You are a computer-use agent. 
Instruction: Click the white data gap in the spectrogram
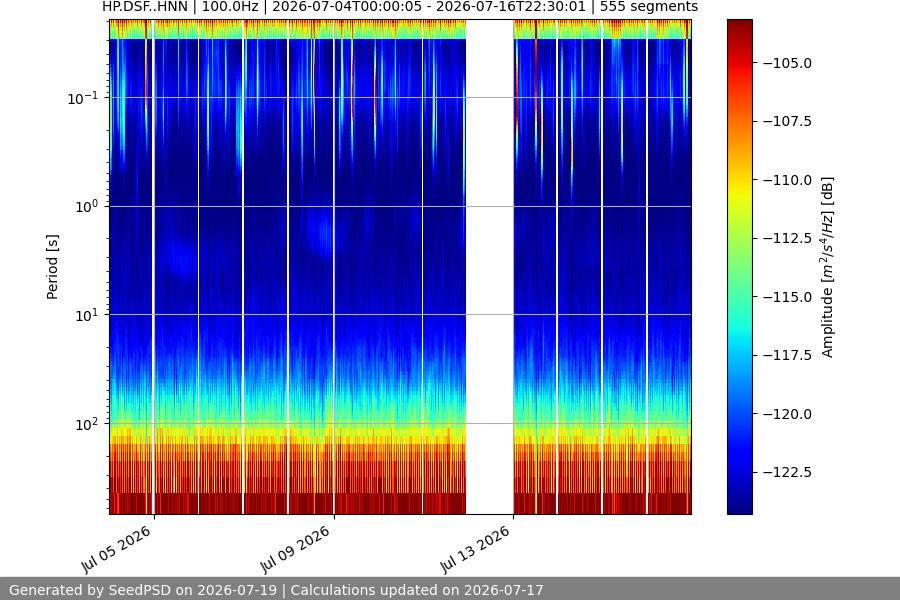[490, 267]
